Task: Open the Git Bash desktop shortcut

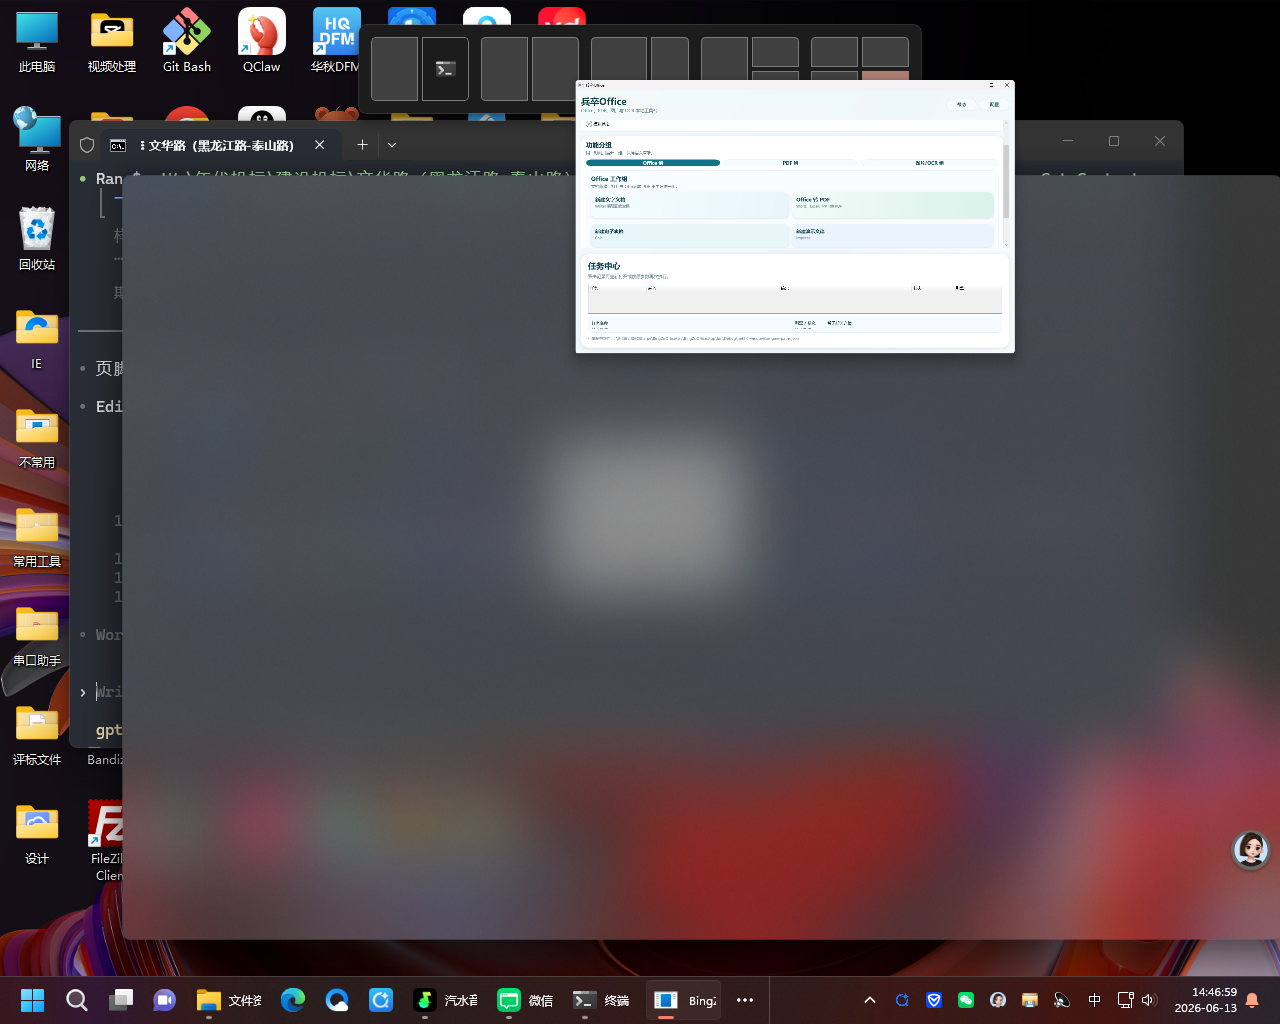Action: (187, 41)
